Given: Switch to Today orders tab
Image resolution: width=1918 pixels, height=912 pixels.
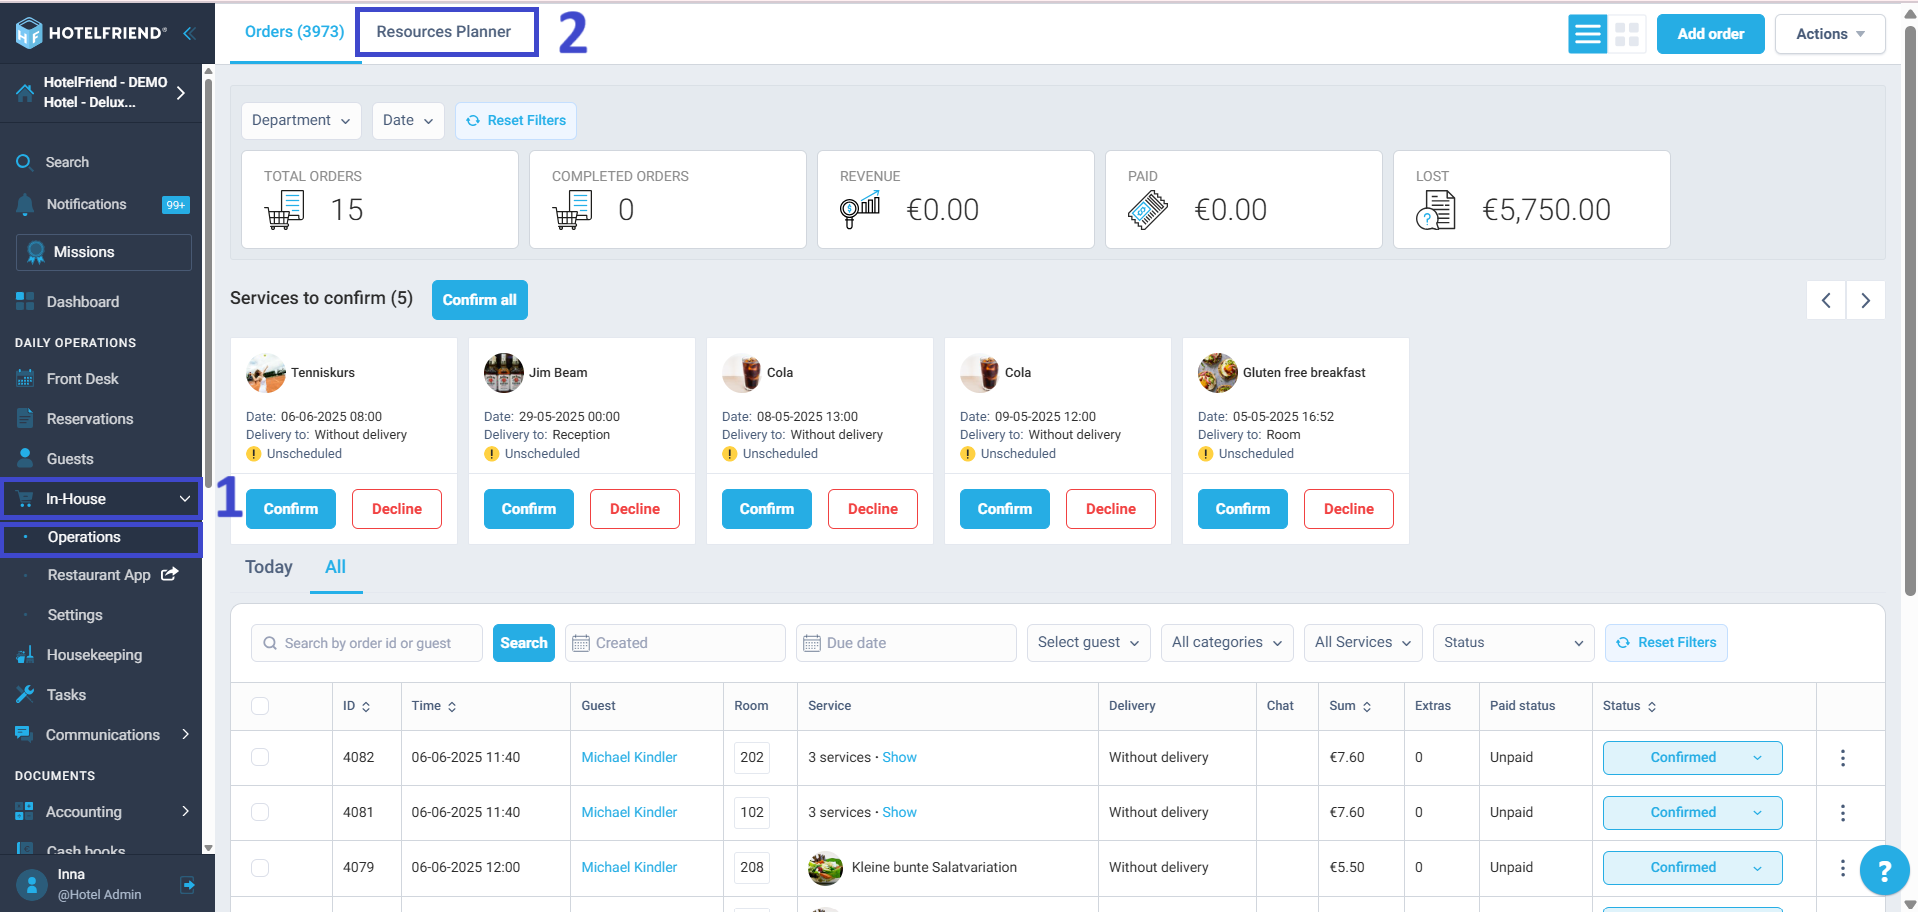Looking at the screenshot, I should pos(269,567).
